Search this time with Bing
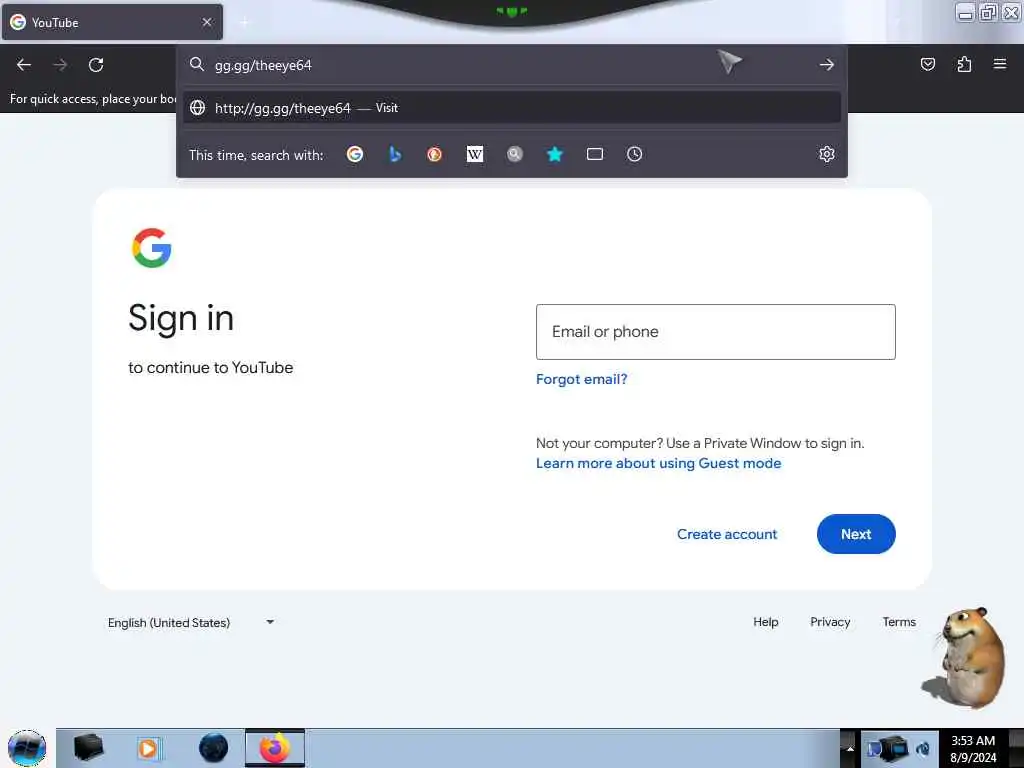Image resolution: width=1024 pixels, height=768 pixels. coord(394,154)
